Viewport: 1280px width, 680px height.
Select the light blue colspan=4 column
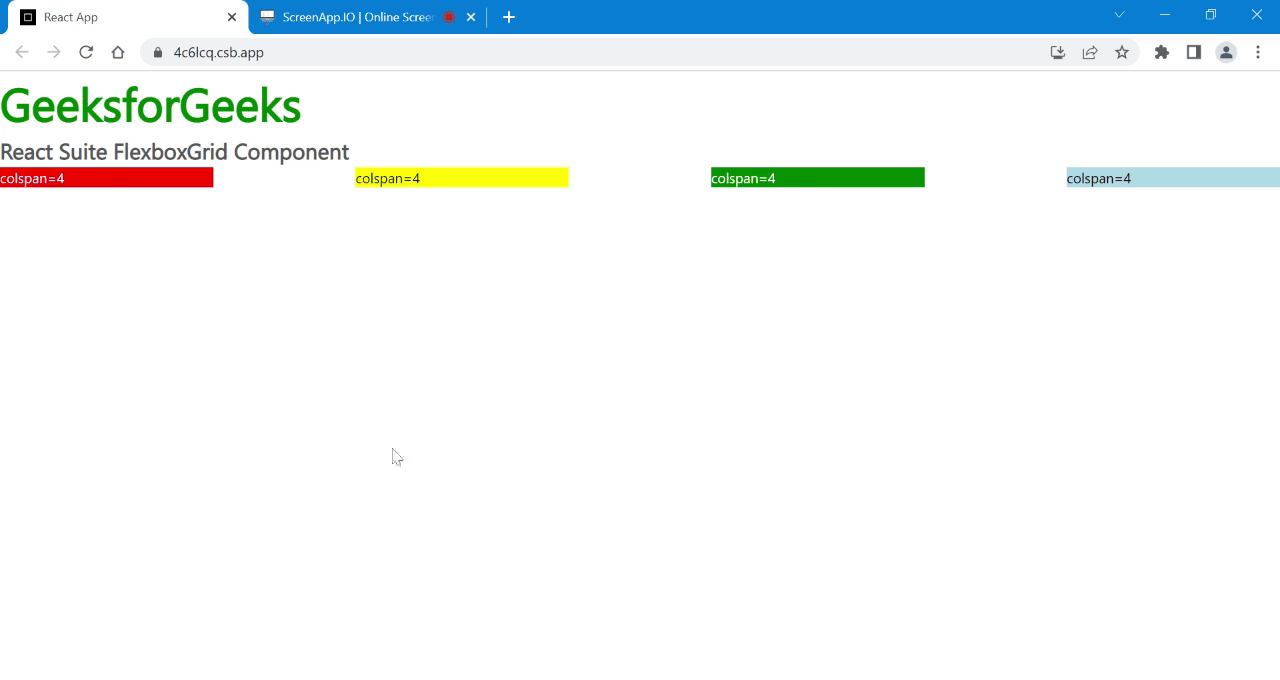pyautogui.click(x=1173, y=177)
